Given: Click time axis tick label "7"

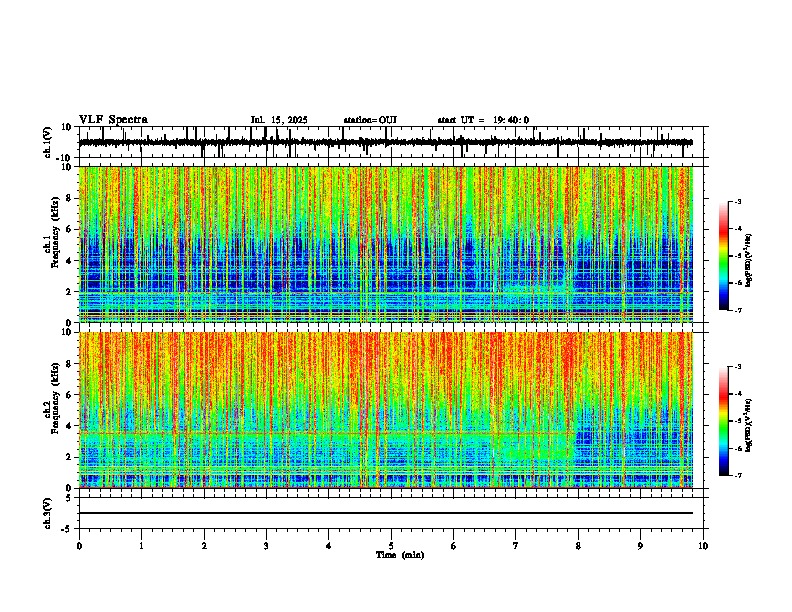Looking at the screenshot, I should 516,546.
